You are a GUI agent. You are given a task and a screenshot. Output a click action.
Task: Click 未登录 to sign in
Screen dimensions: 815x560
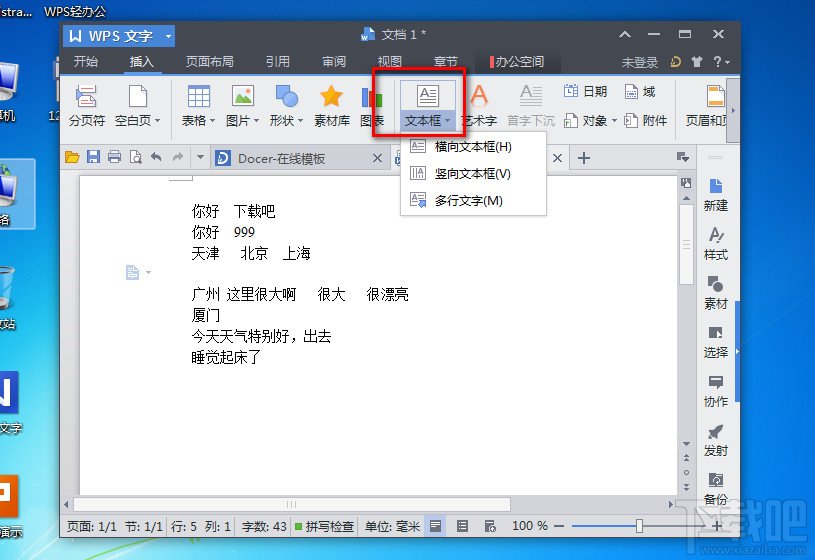tap(639, 62)
